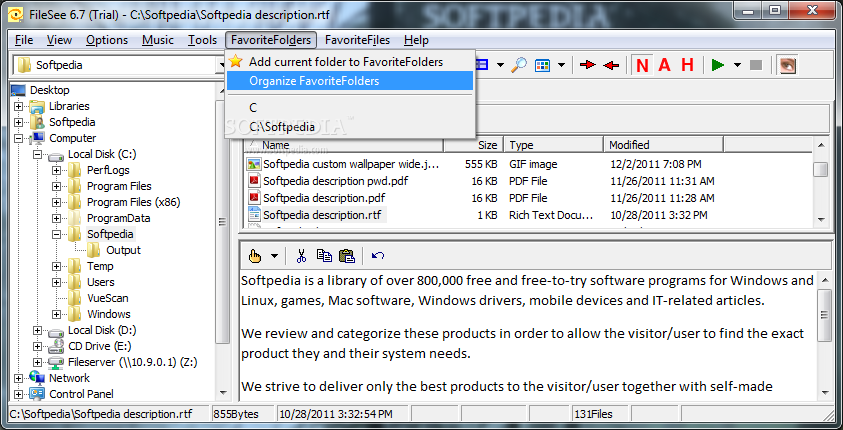Select the C favorite folder entry
Image resolution: width=843 pixels, height=430 pixels.
tap(351, 108)
